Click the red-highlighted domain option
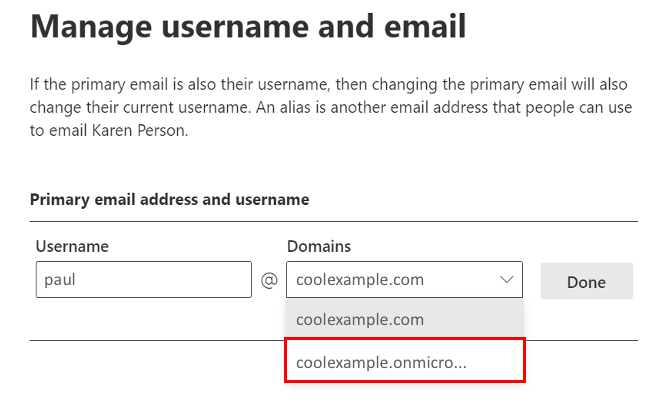The image size is (663, 401). click(x=404, y=361)
